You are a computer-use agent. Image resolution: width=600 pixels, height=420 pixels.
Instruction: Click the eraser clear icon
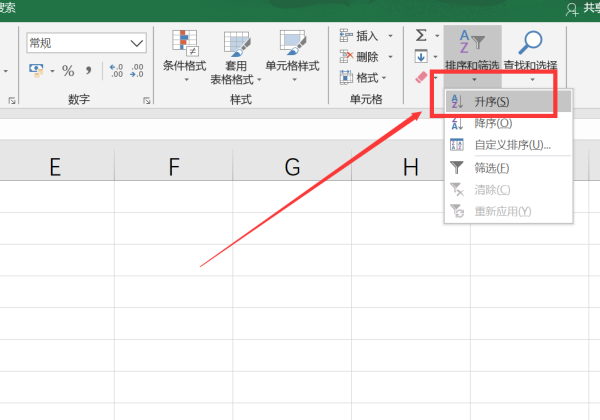click(421, 77)
